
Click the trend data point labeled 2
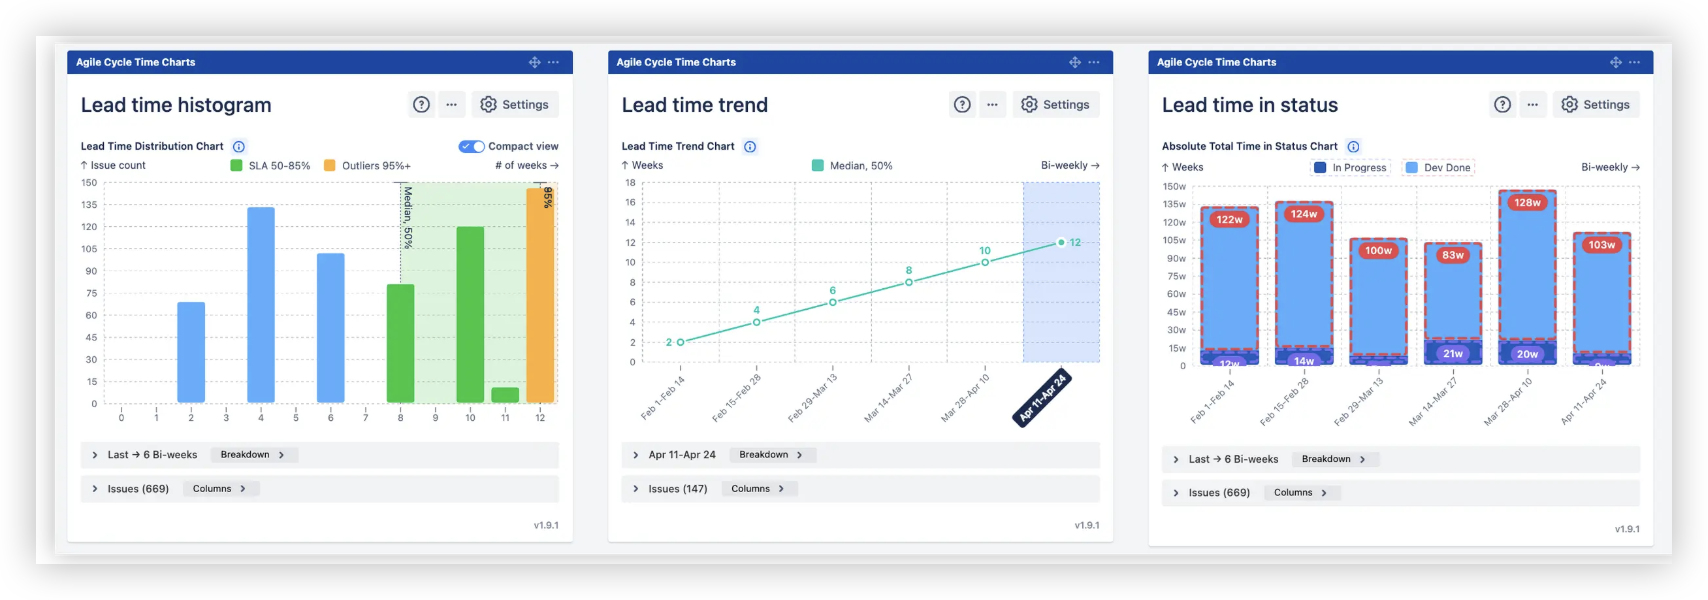680,342
